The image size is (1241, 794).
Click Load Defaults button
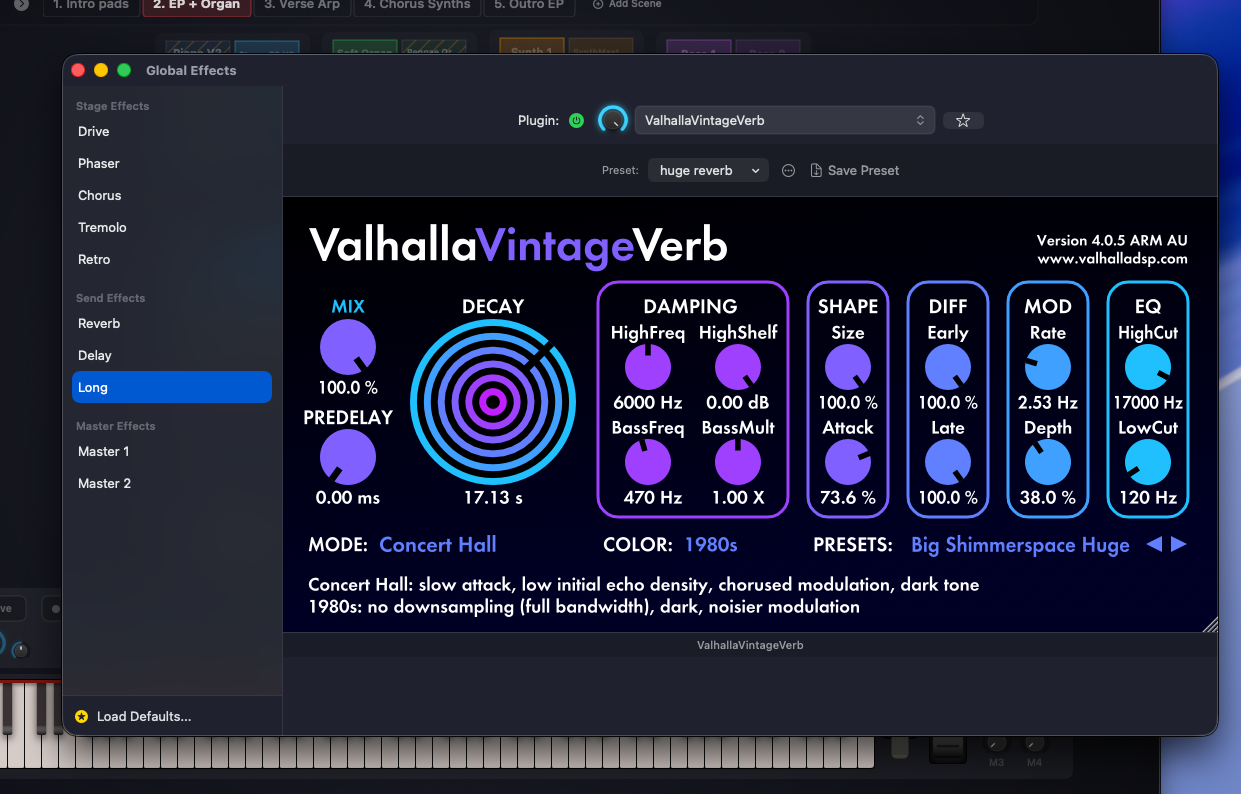pyautogui.click(x=133, y=716)
